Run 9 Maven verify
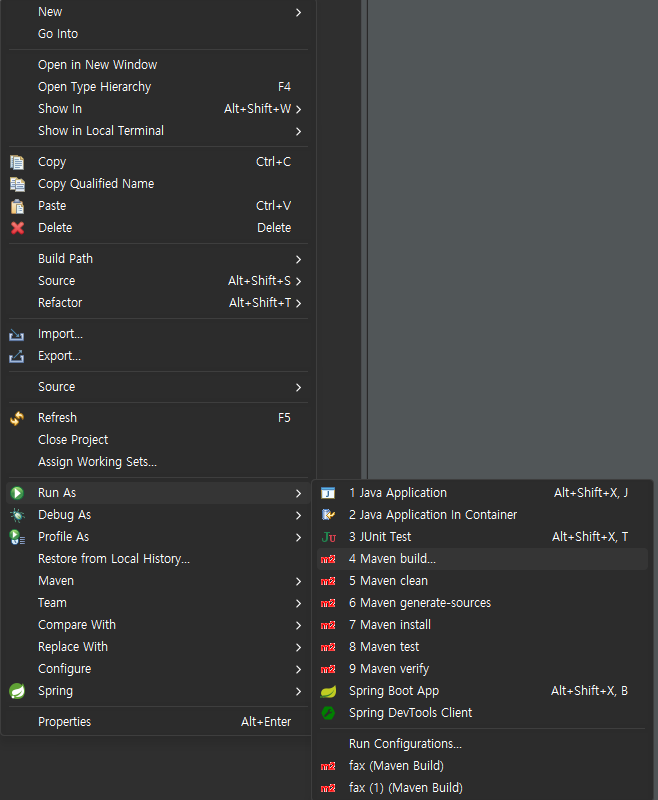Image resolution: width=658 pixels, height=800 pixels. [482, 669]
